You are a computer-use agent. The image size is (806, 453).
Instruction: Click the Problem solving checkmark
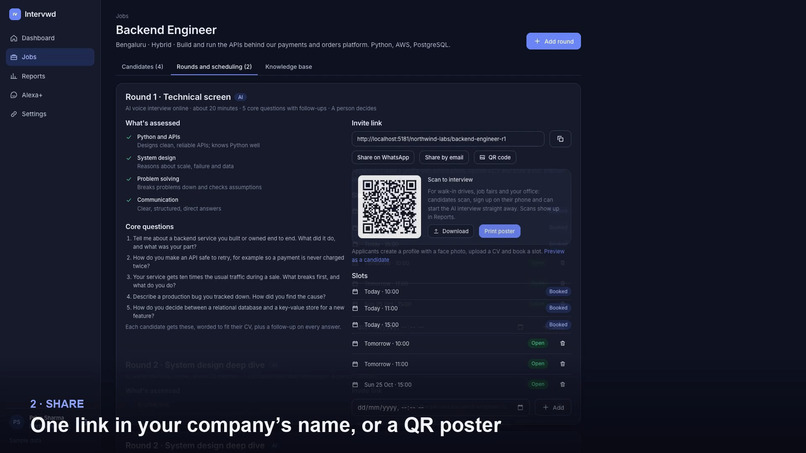(129, 179)
